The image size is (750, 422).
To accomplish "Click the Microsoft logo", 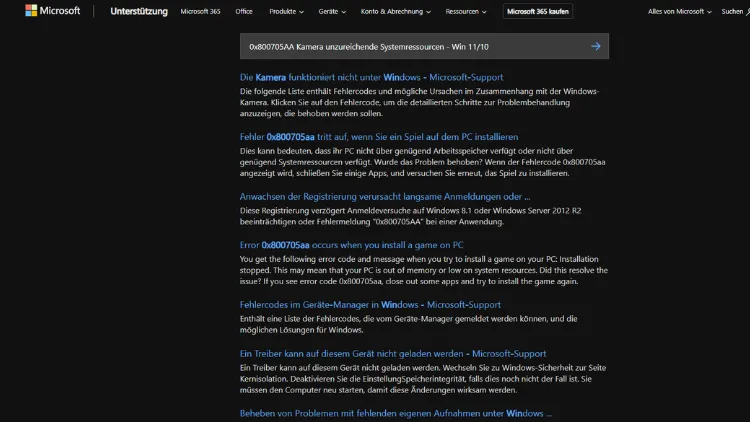I will pos(52,11).
